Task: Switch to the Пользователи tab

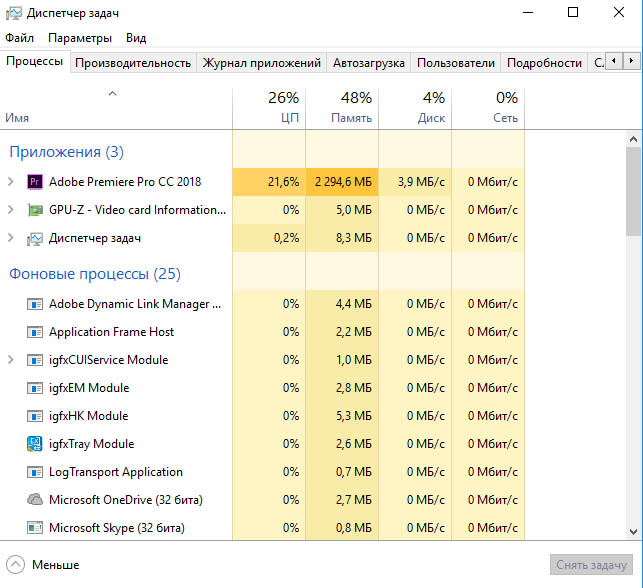Action: point(456,63)
